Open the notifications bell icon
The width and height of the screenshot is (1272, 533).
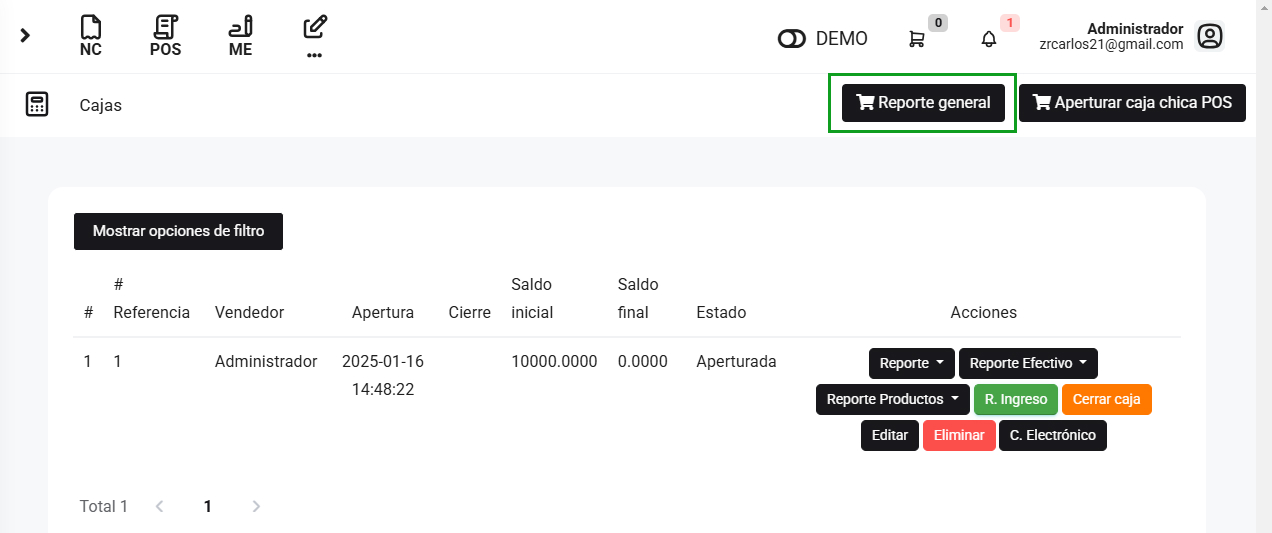[989, 39]
